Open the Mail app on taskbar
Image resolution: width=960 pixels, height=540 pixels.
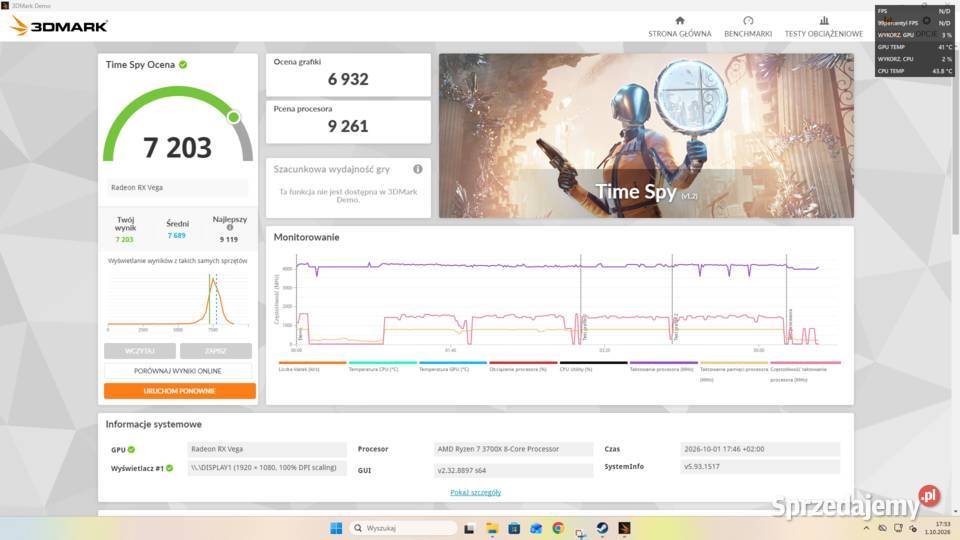[536, 528]
